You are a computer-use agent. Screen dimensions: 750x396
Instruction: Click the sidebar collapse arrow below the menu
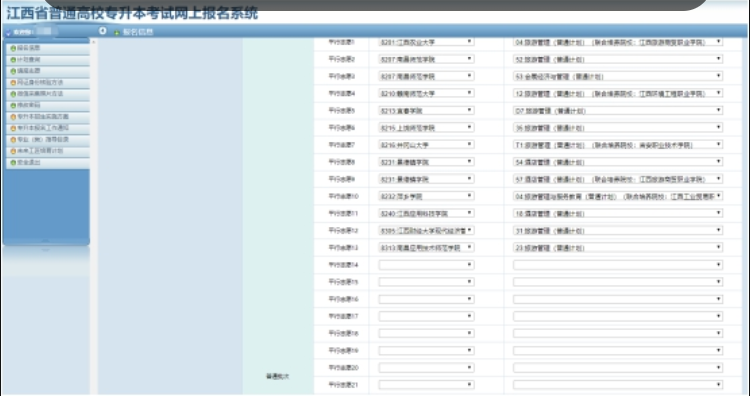click(46, 241)
